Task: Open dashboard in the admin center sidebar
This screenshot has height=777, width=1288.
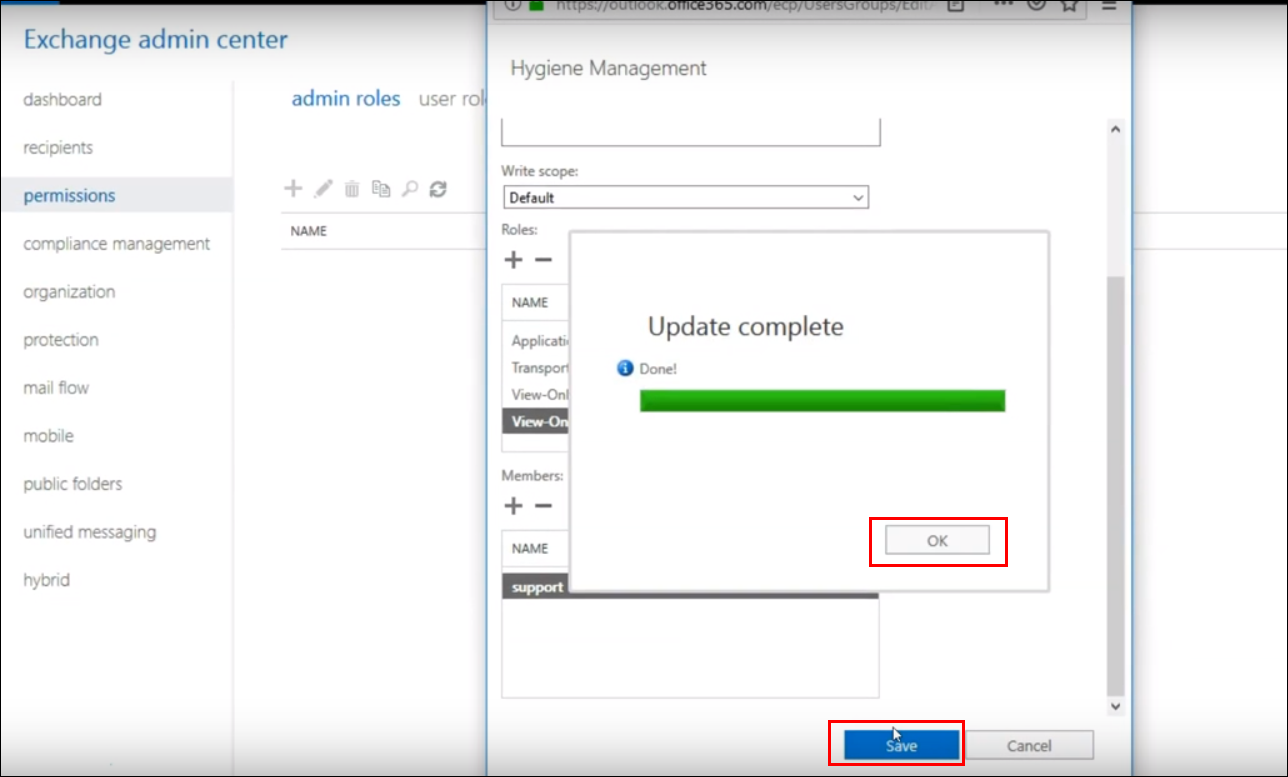Action: coord(62,99)
